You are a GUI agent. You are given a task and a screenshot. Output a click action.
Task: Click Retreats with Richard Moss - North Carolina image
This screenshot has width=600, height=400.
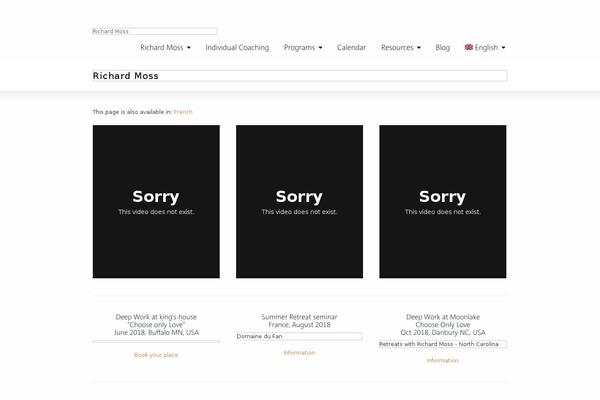click(443, 344)
